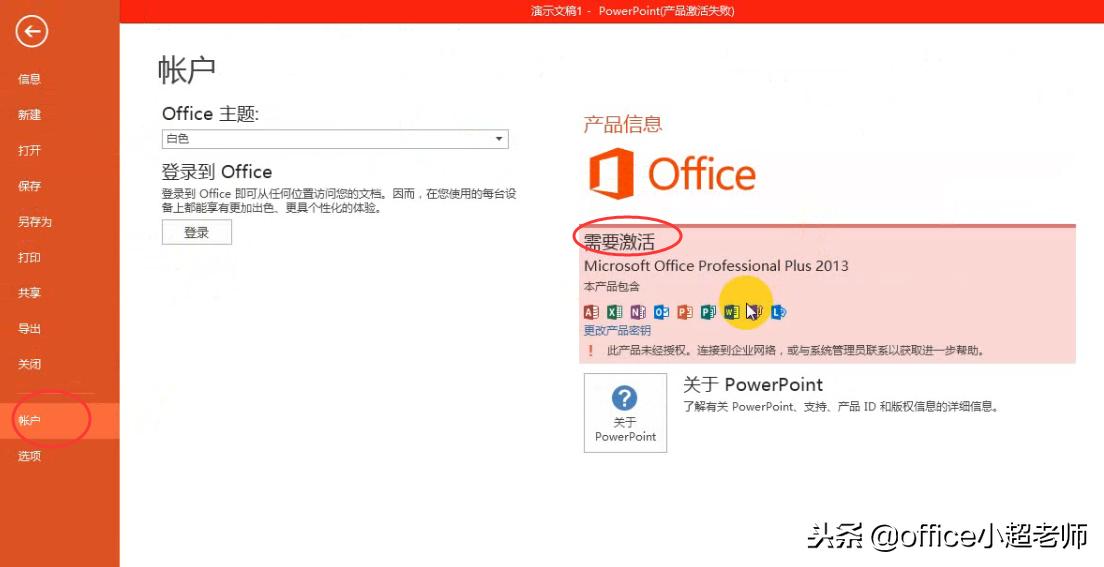Open the Office 主题 dropdown
Screen dimensions: 1104x567
[x=335, y=139]
